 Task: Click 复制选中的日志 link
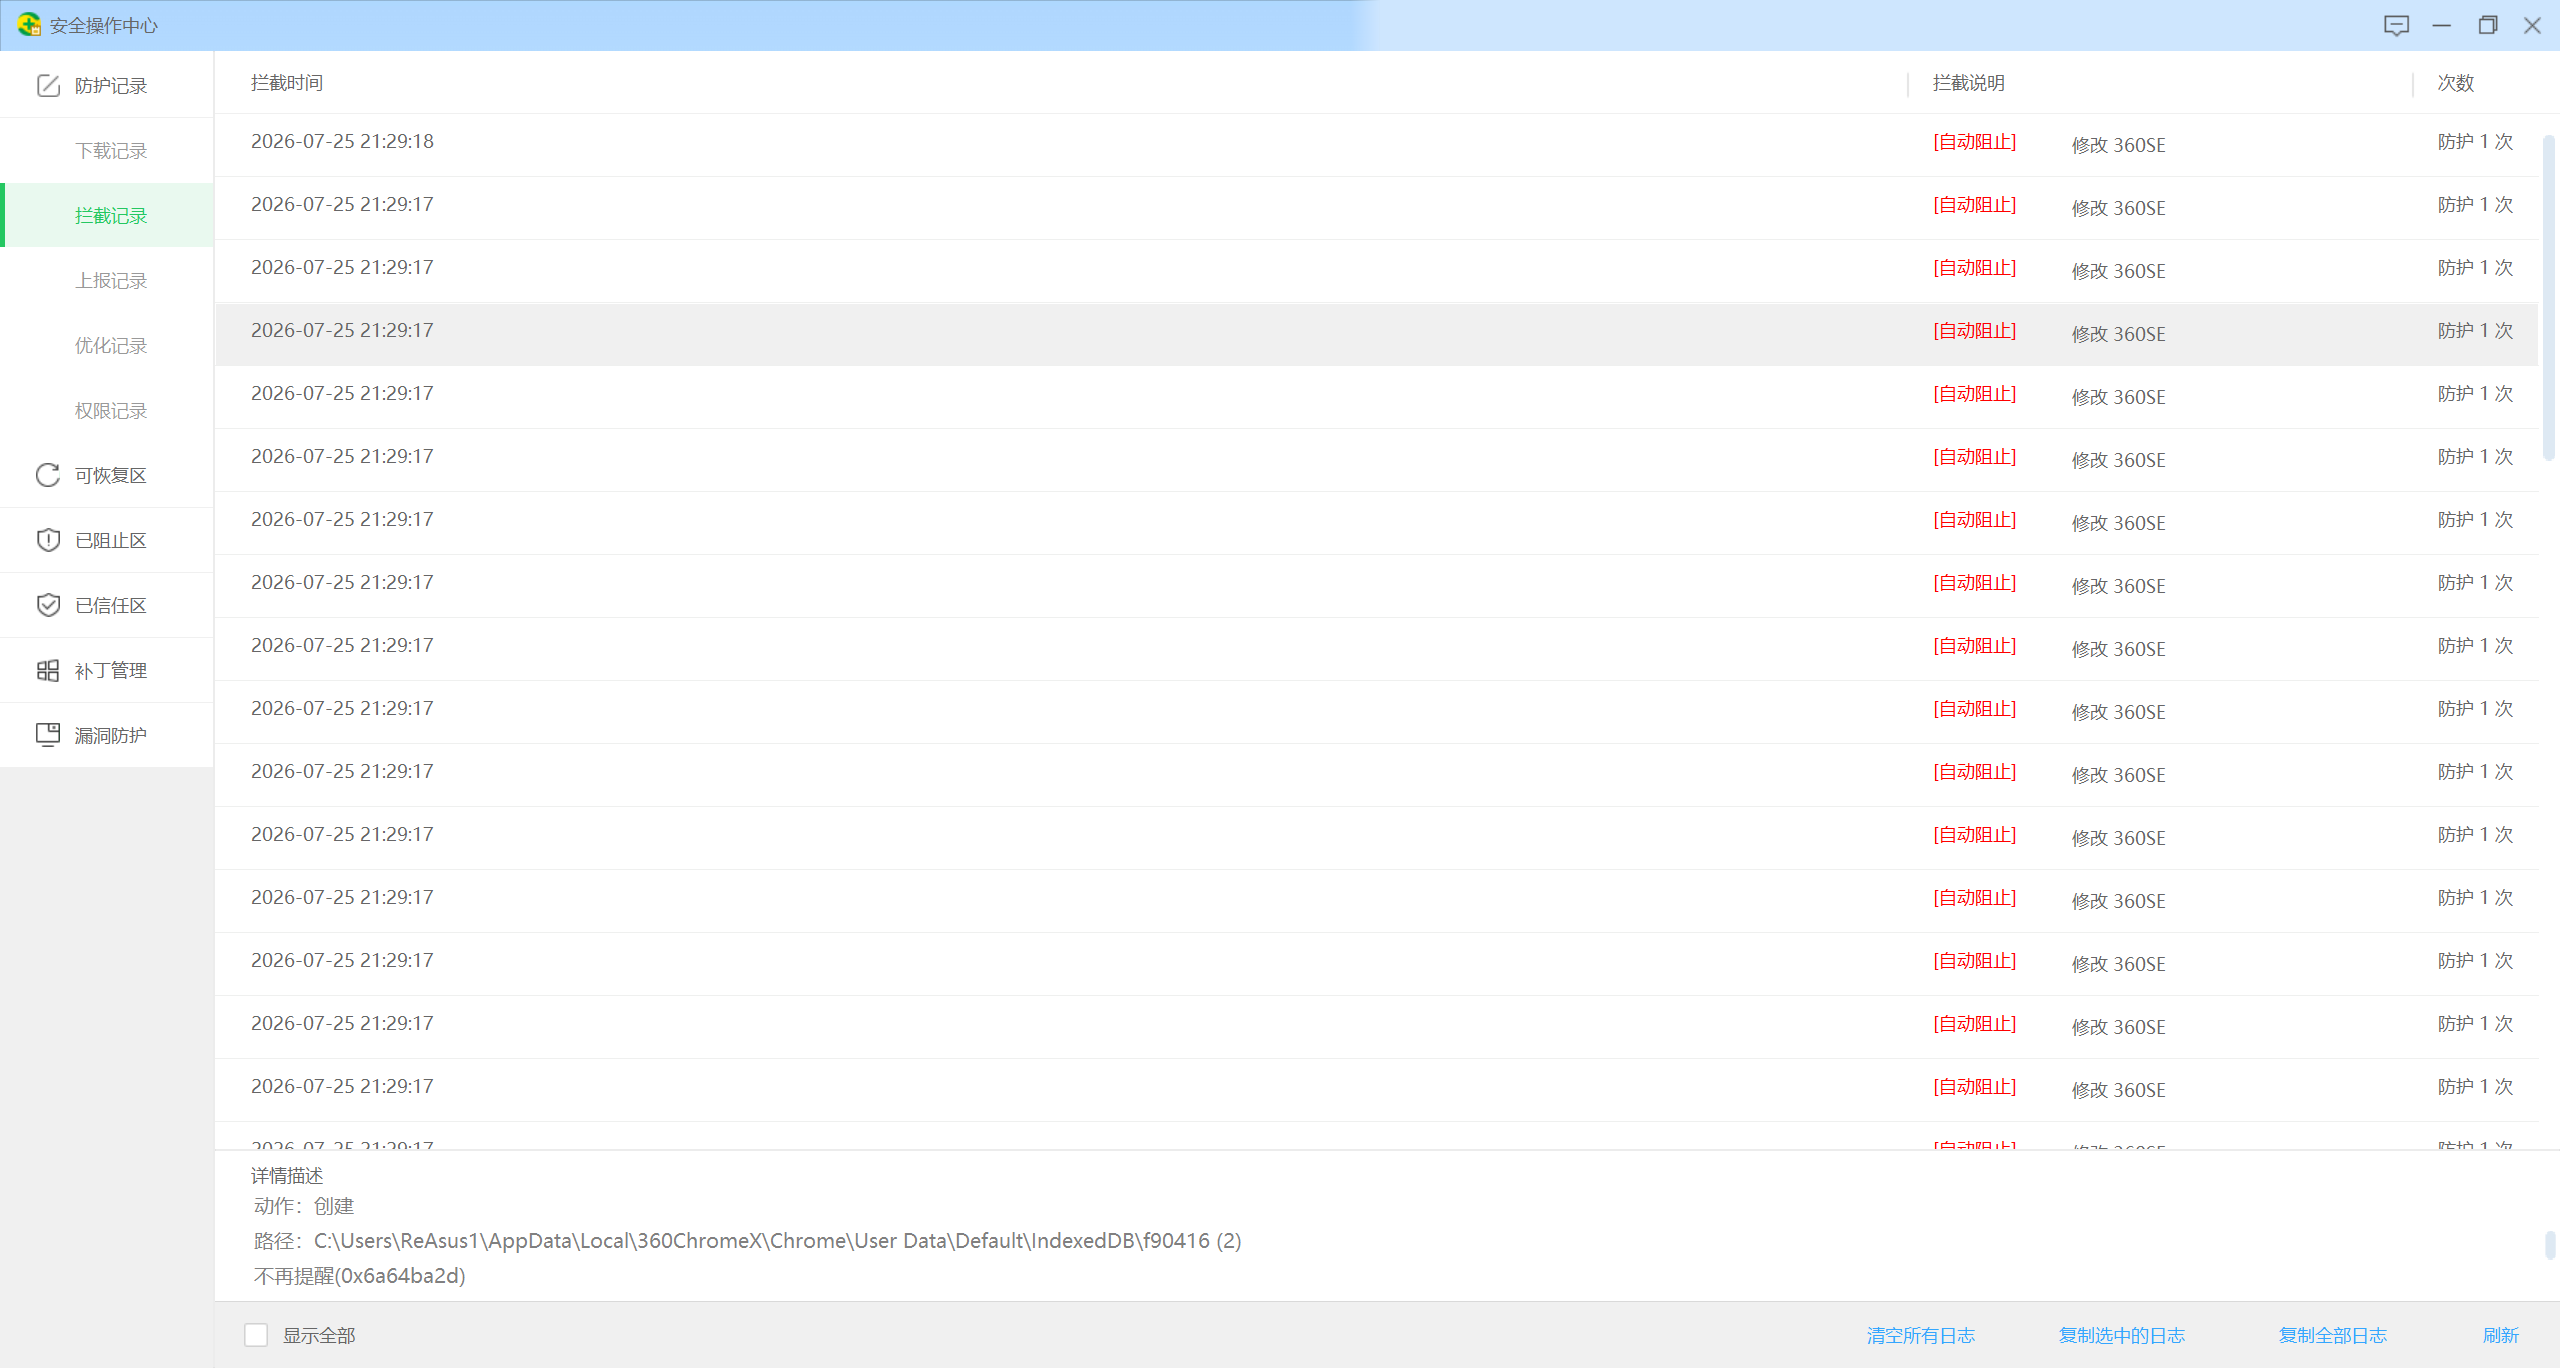[x=2121, y=1335]
